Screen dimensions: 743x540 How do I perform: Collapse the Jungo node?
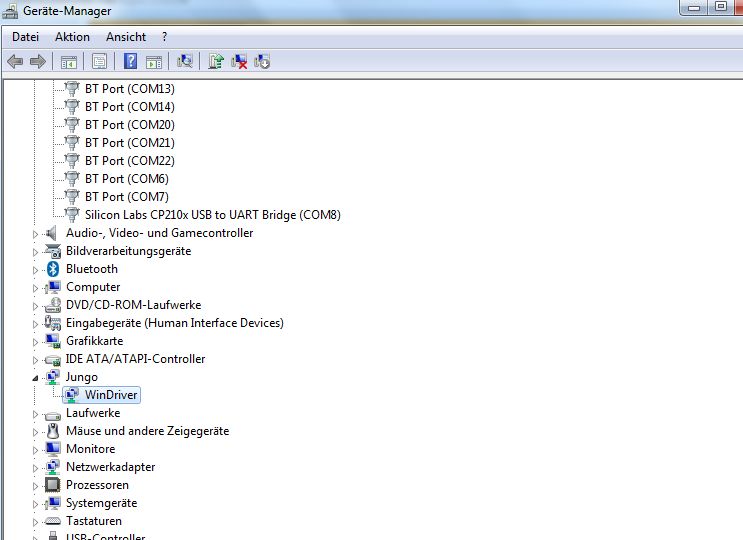(x=35, y=378)
